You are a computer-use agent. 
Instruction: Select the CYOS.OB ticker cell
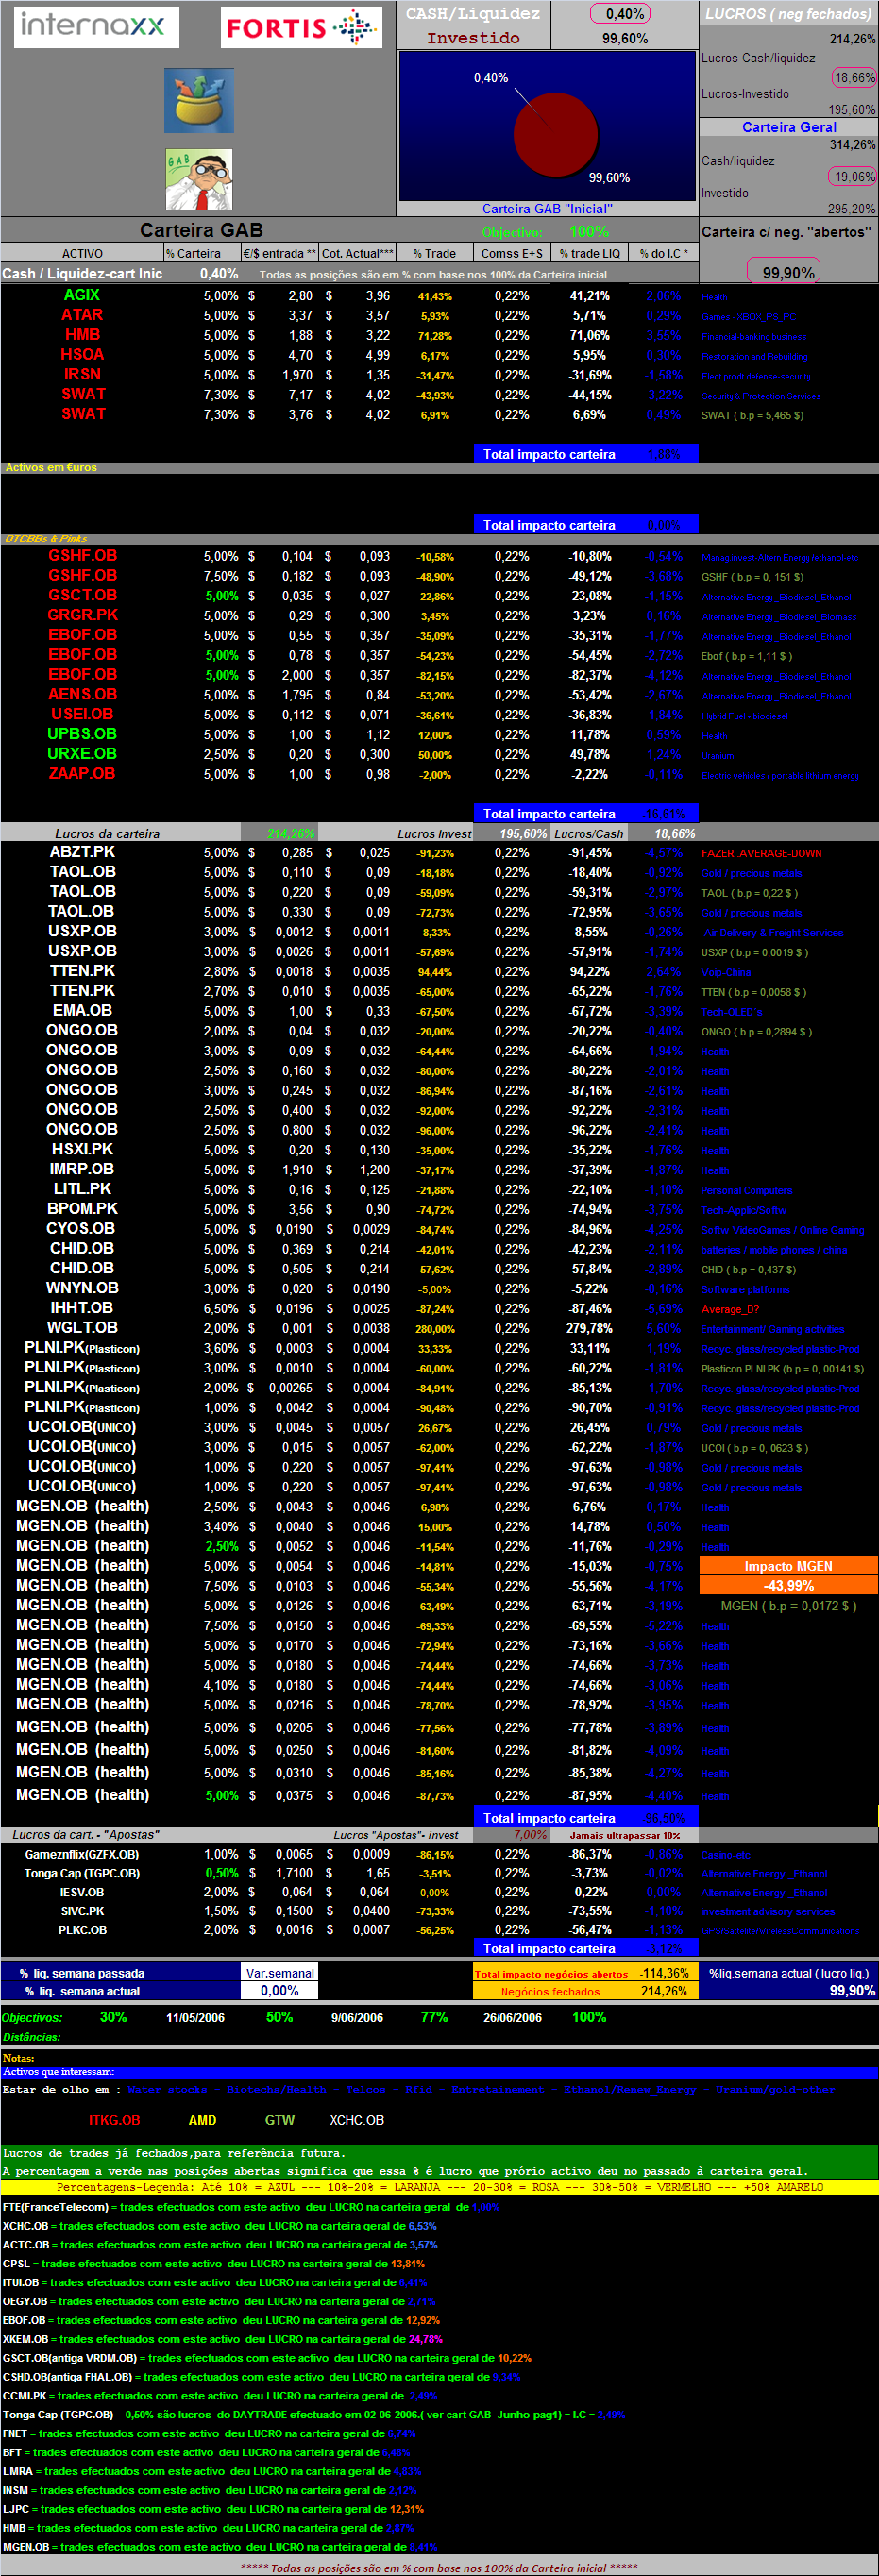82,1228
